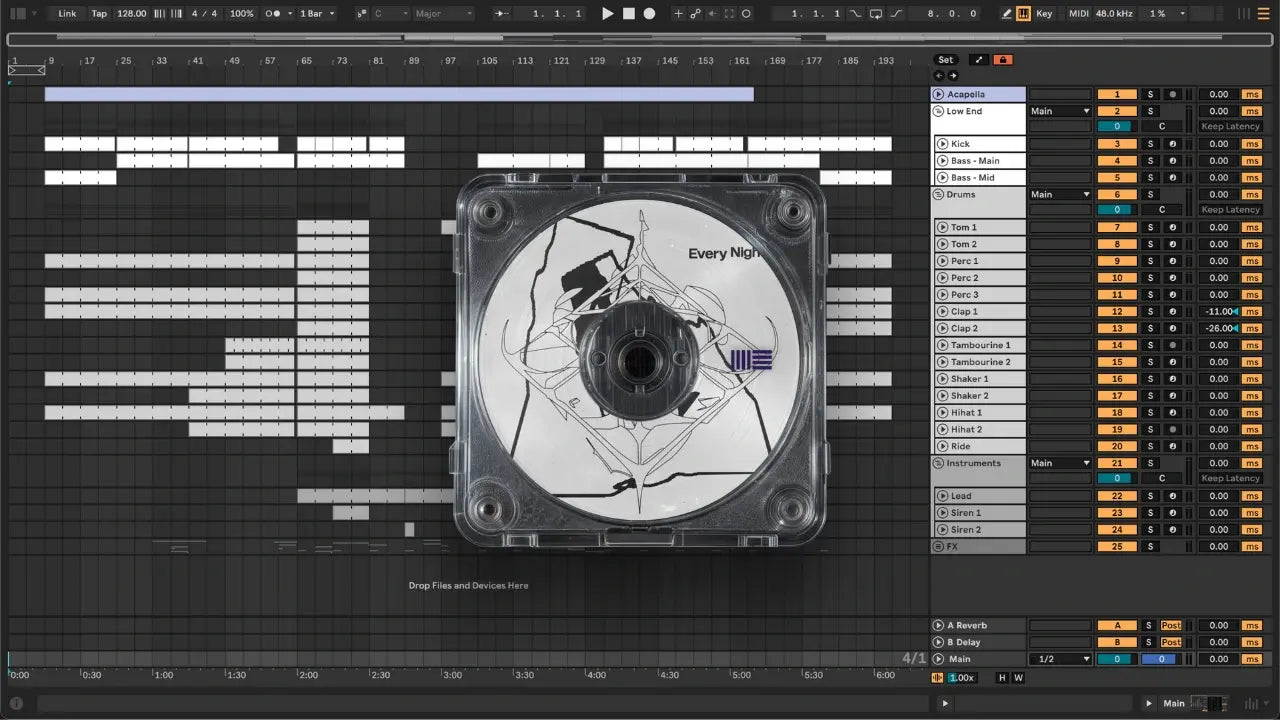1280x720 pixels.
Task: Solo the Acapella track
Action: 1150,95
